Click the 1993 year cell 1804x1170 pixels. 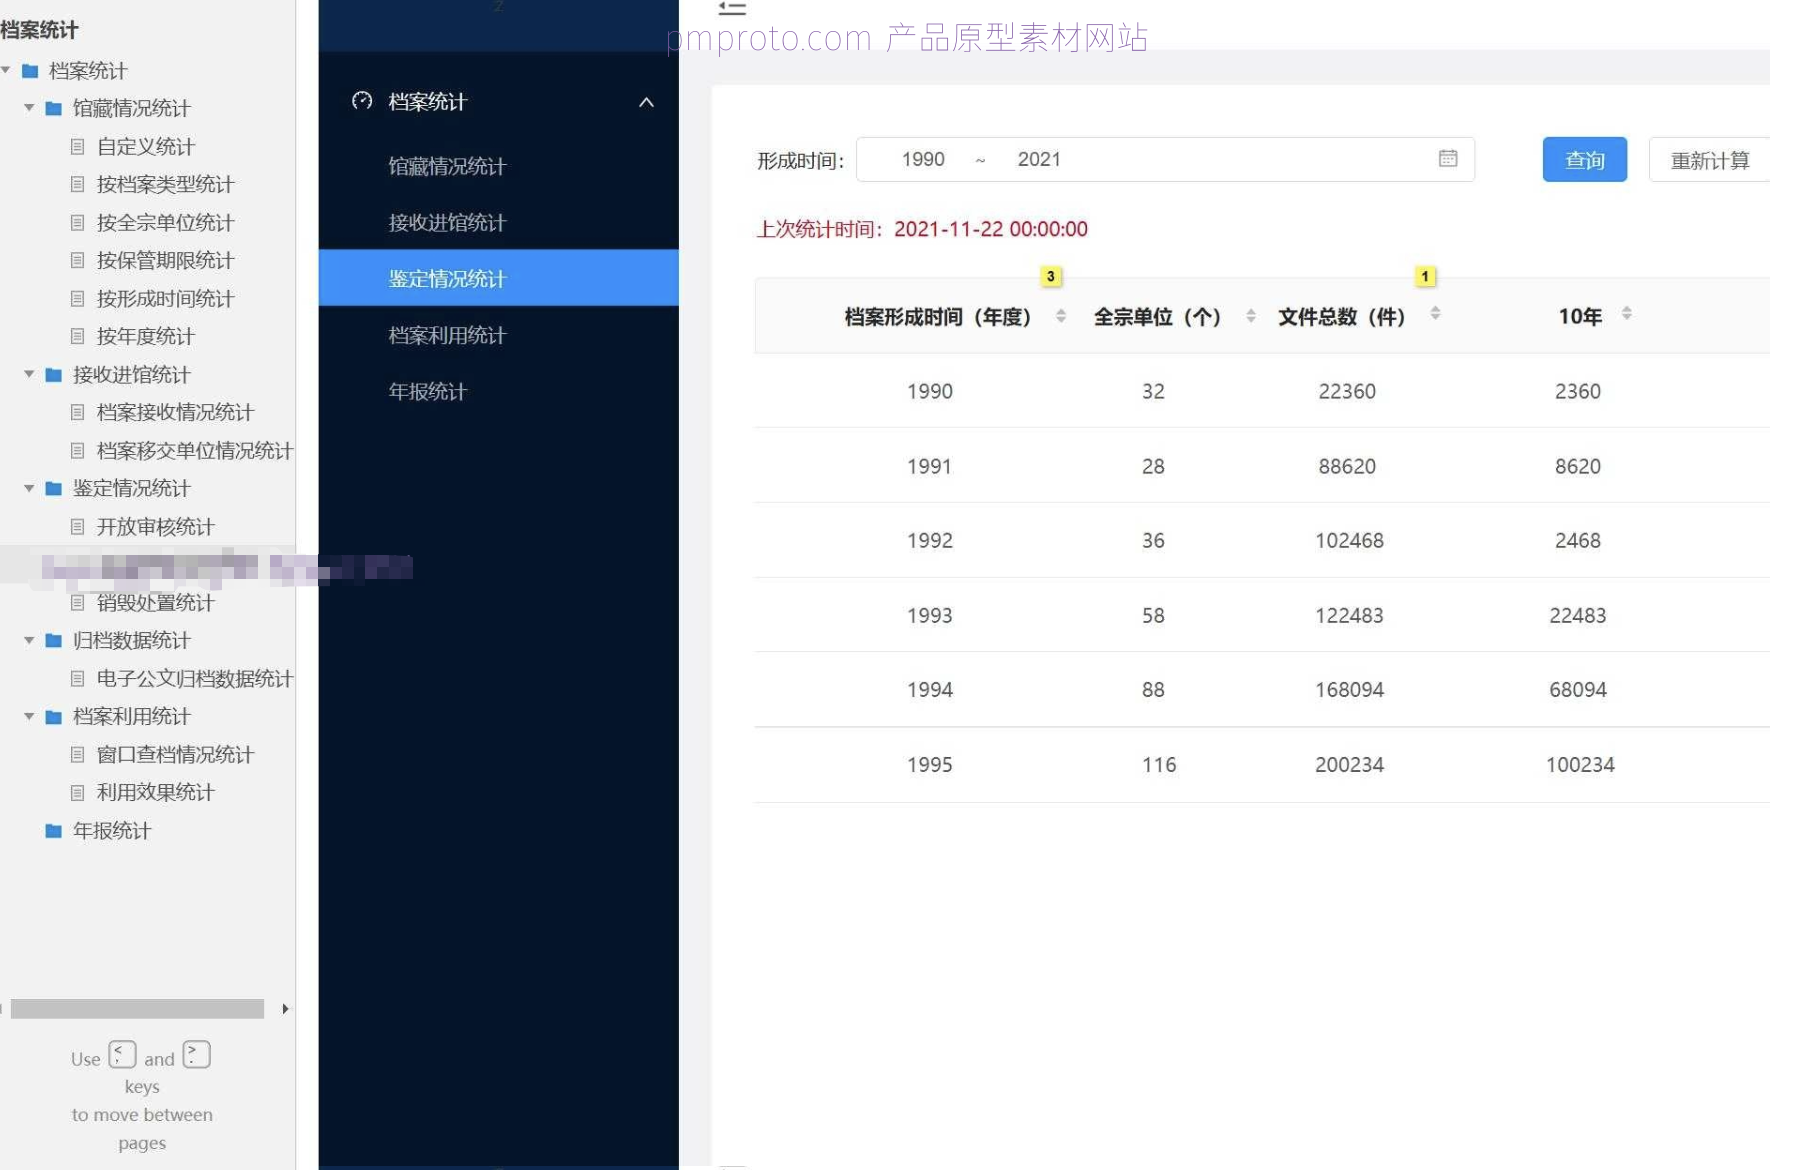coord(929,615)
